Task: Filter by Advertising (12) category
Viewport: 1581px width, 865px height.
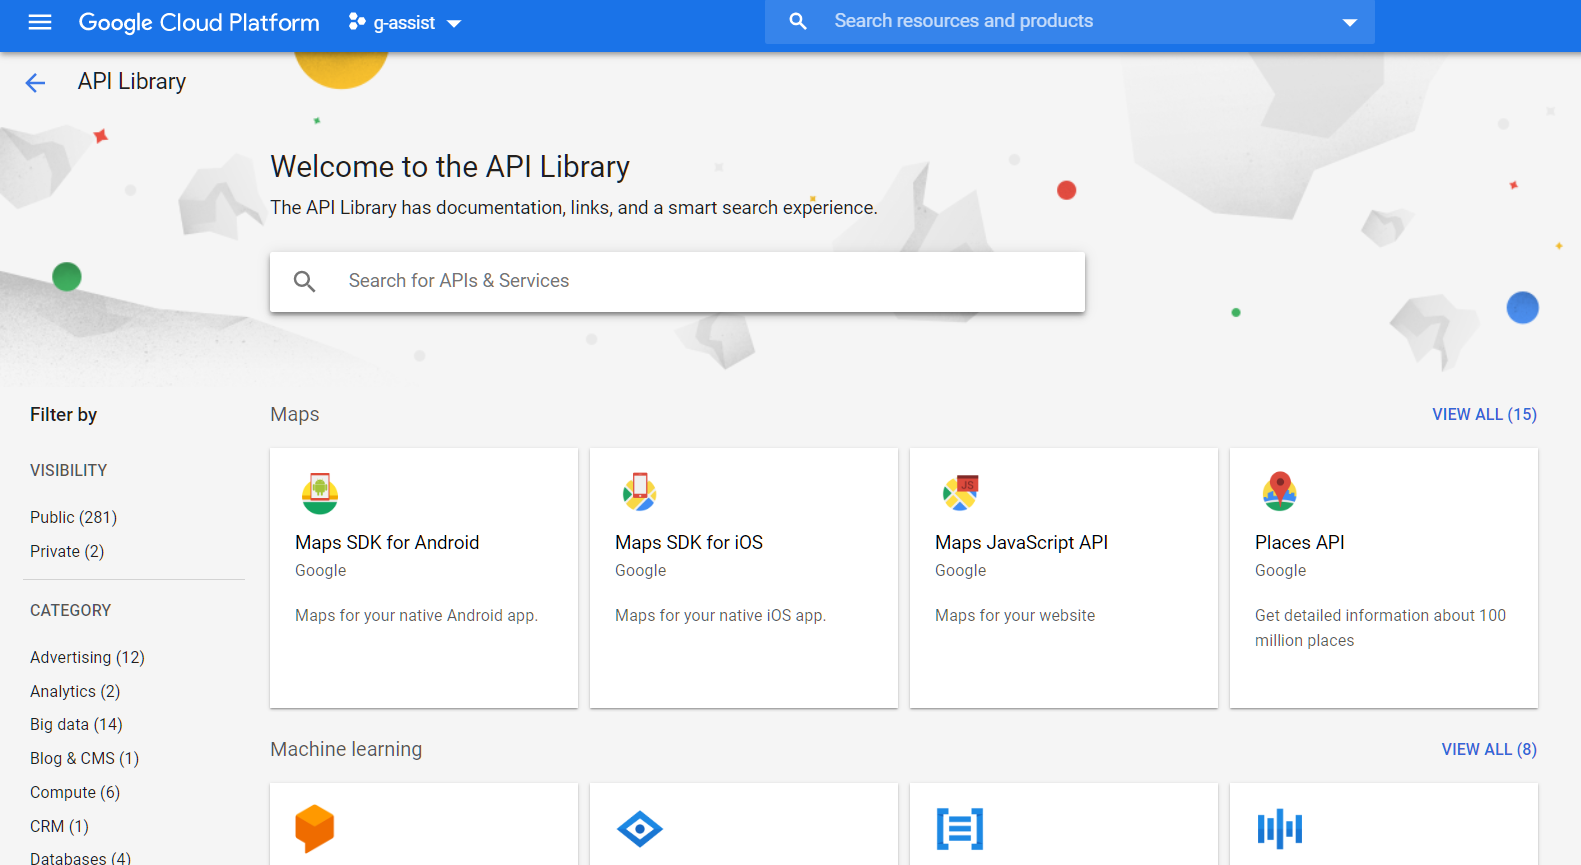Action: 87,657
